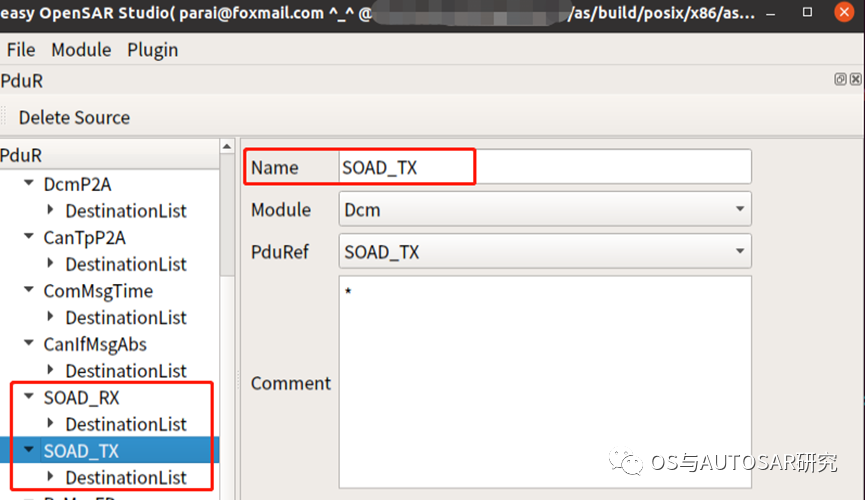
Task: Minimize the OpenSAR Studio window
Action: (x=771, y=13)
